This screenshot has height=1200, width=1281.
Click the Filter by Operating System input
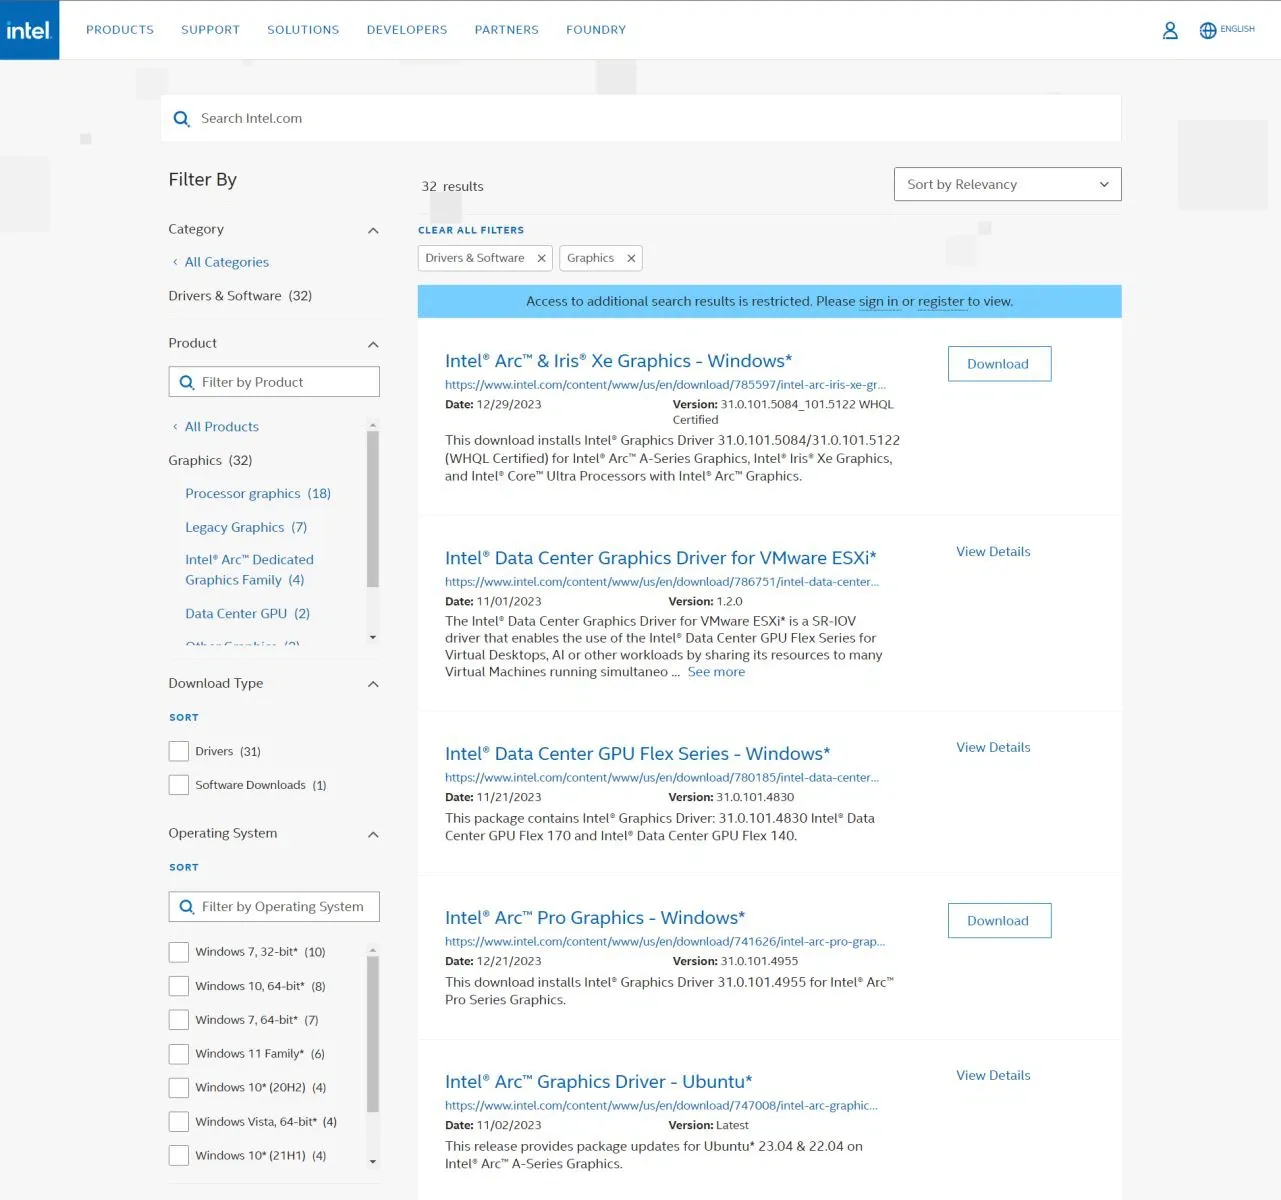point(274,907)
